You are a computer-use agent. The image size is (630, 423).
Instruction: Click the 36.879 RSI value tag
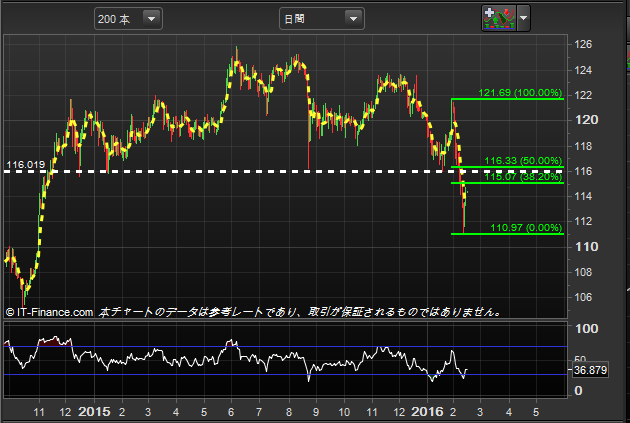coord(590,370)
